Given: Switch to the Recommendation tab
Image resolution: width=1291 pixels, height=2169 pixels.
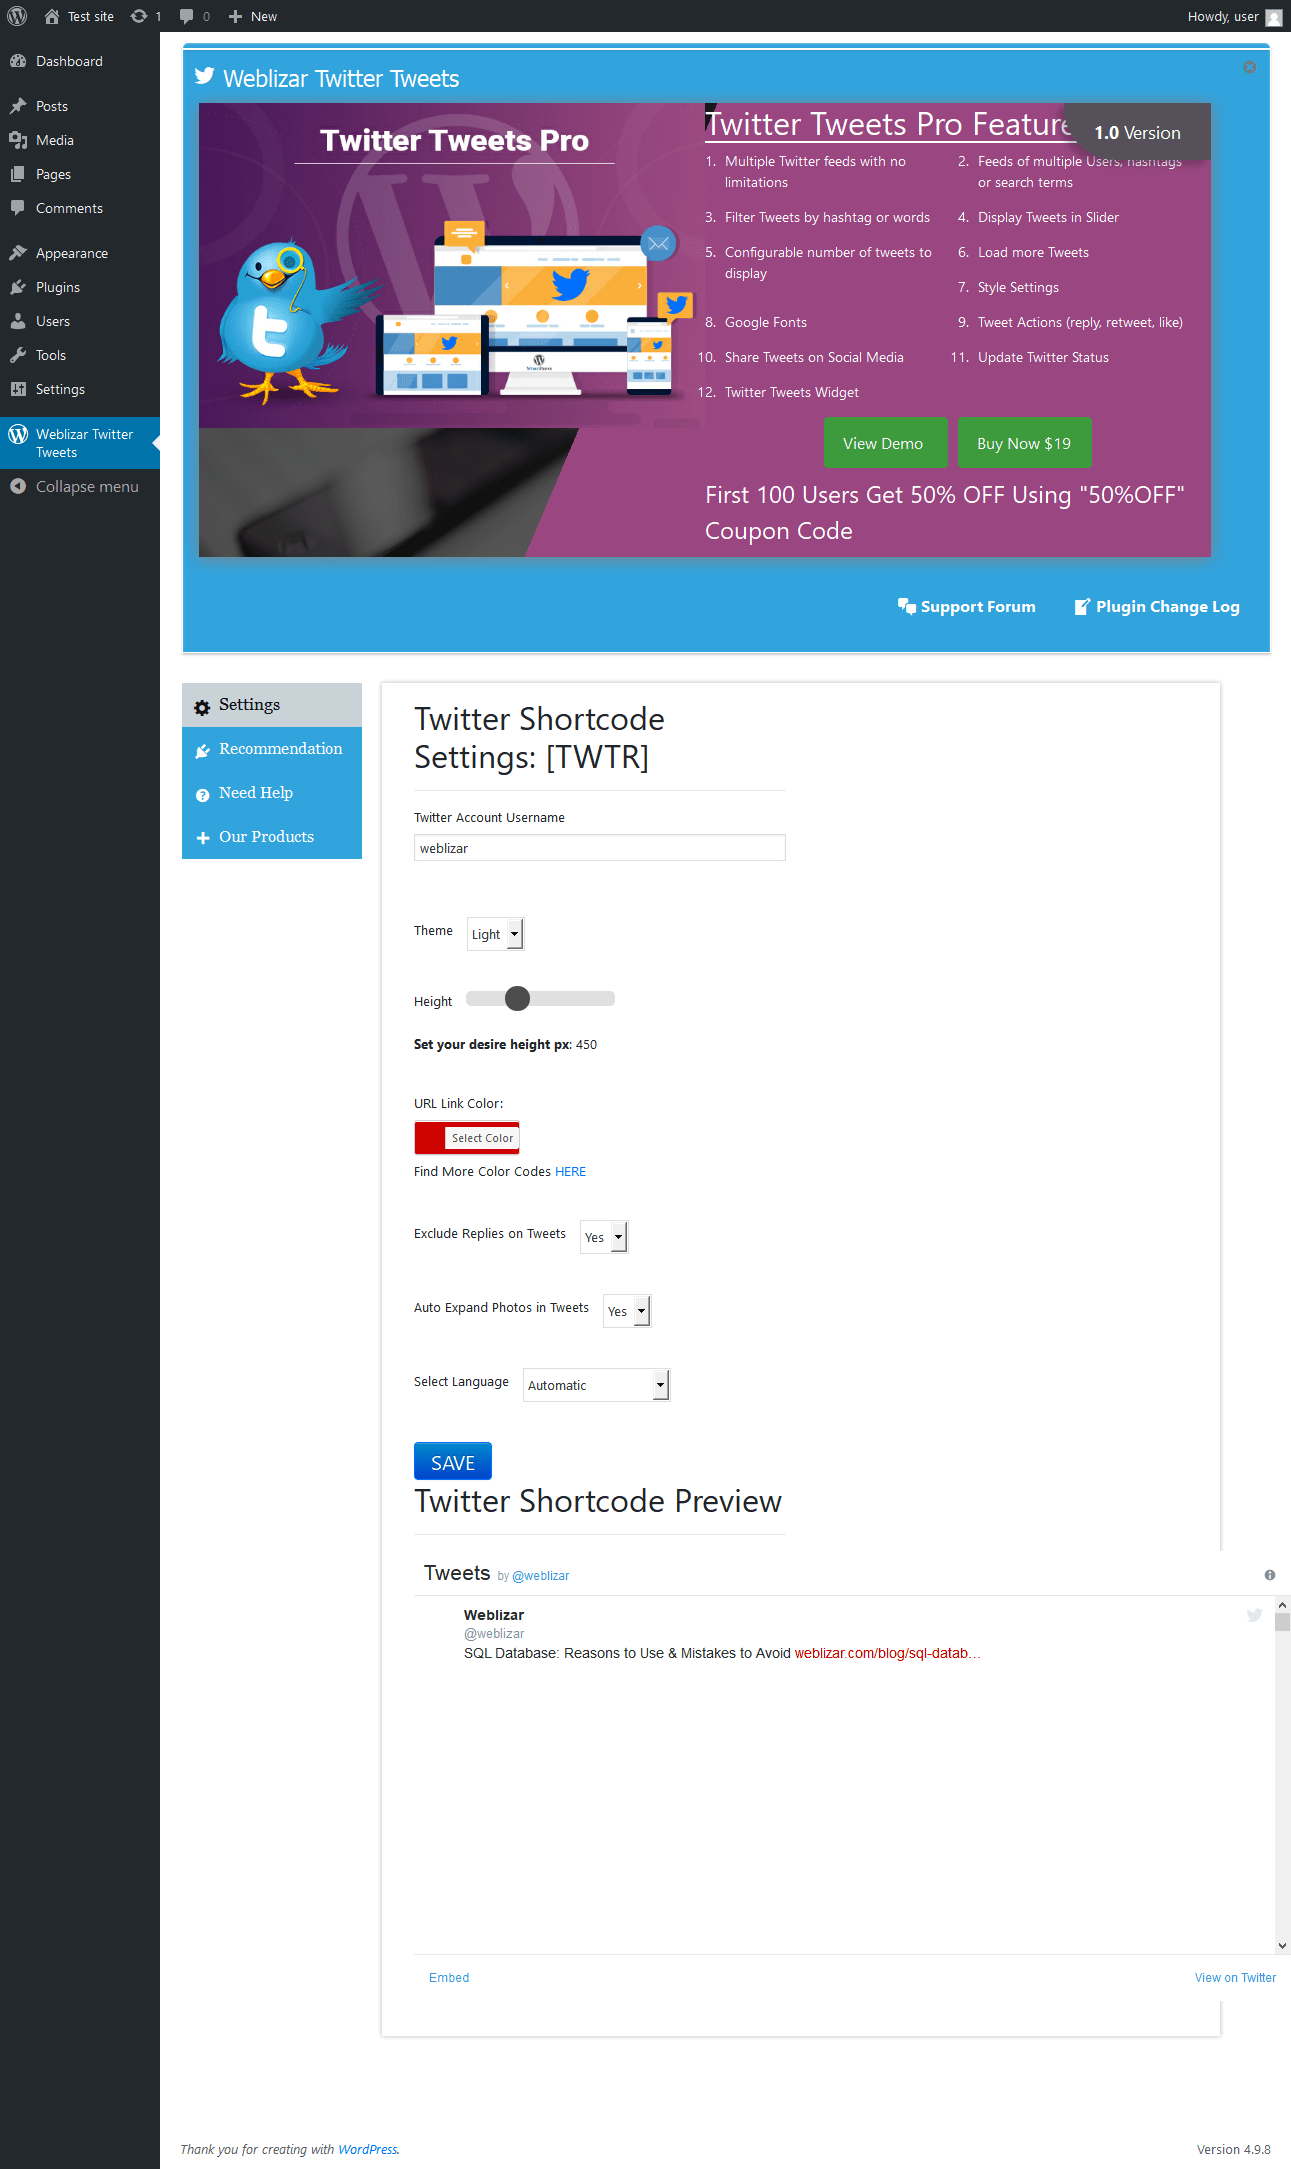Looking at the screenshot, I should coord(272,749).
